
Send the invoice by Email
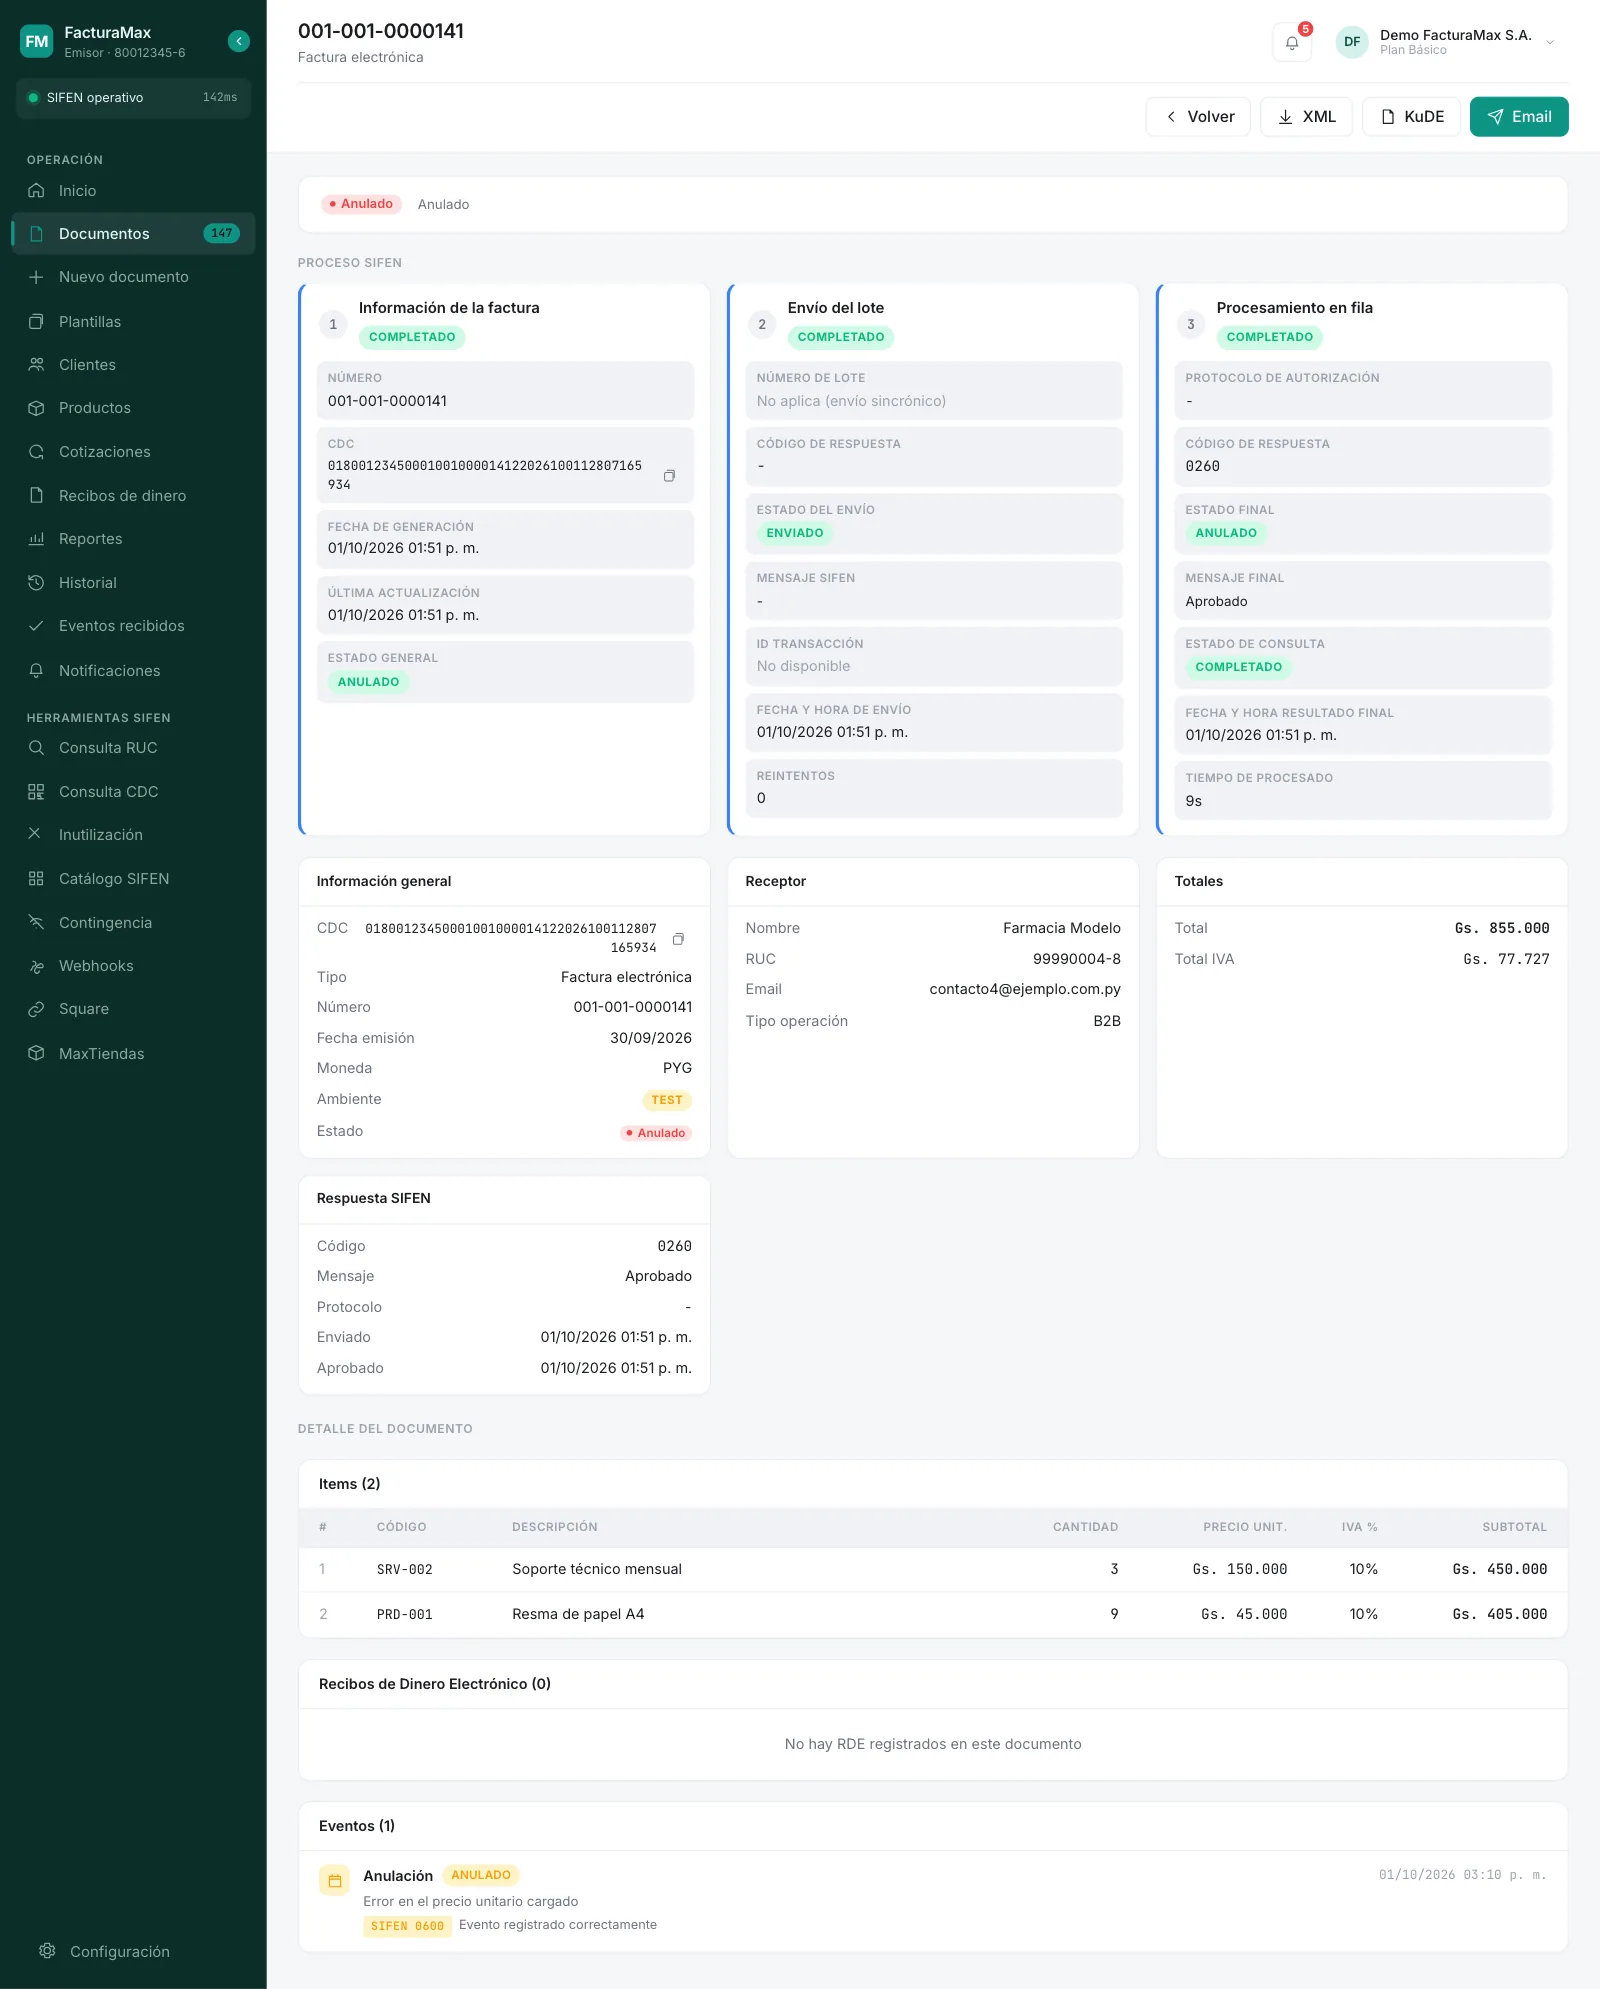click(x=1519, y=117)
